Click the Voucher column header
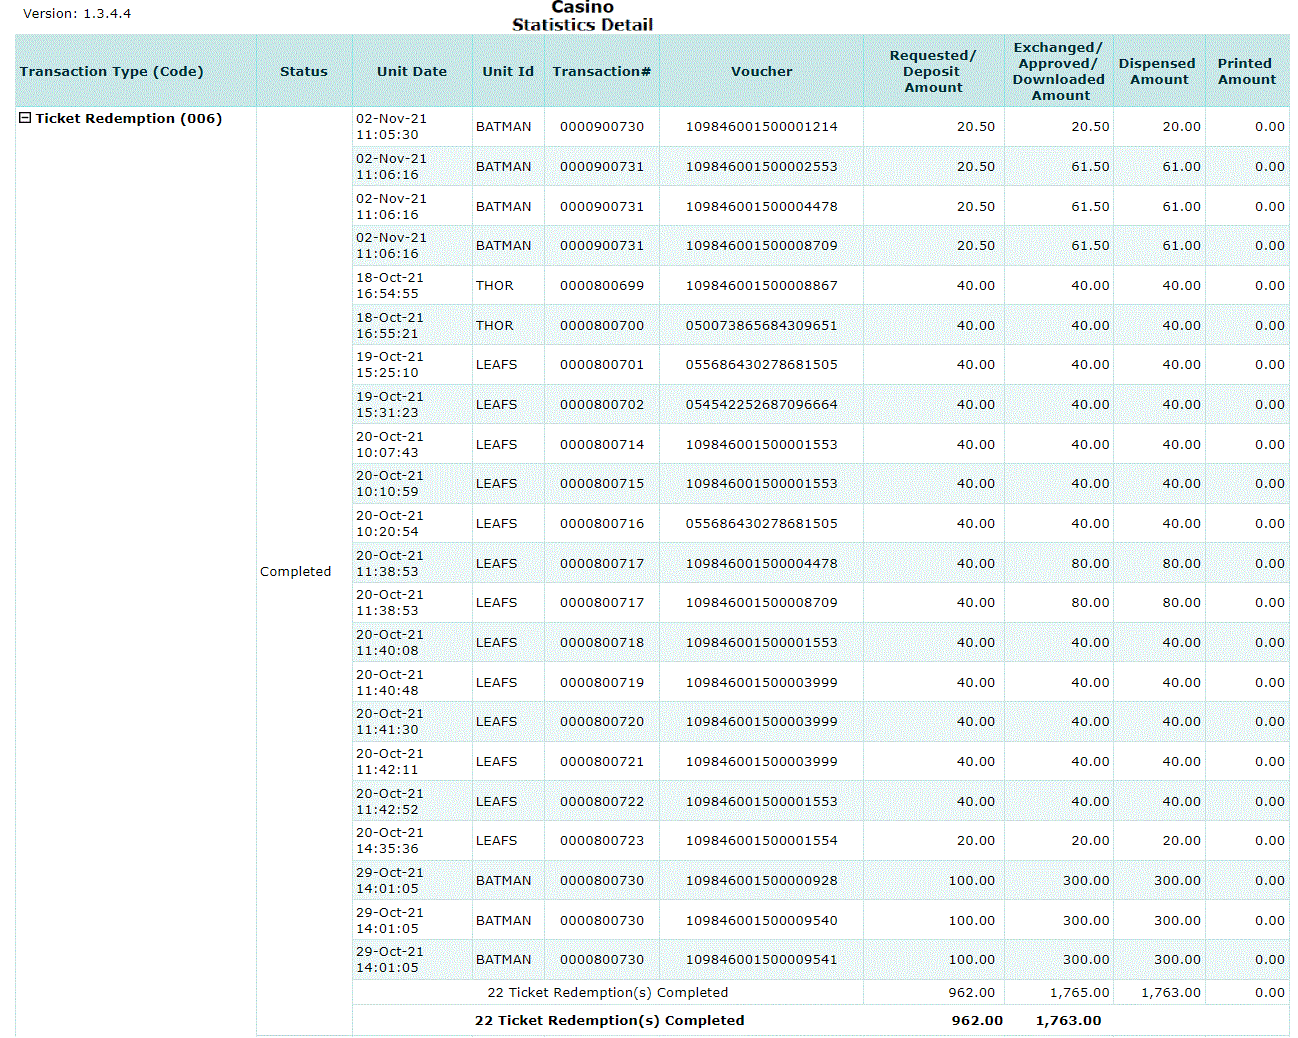 762,72
